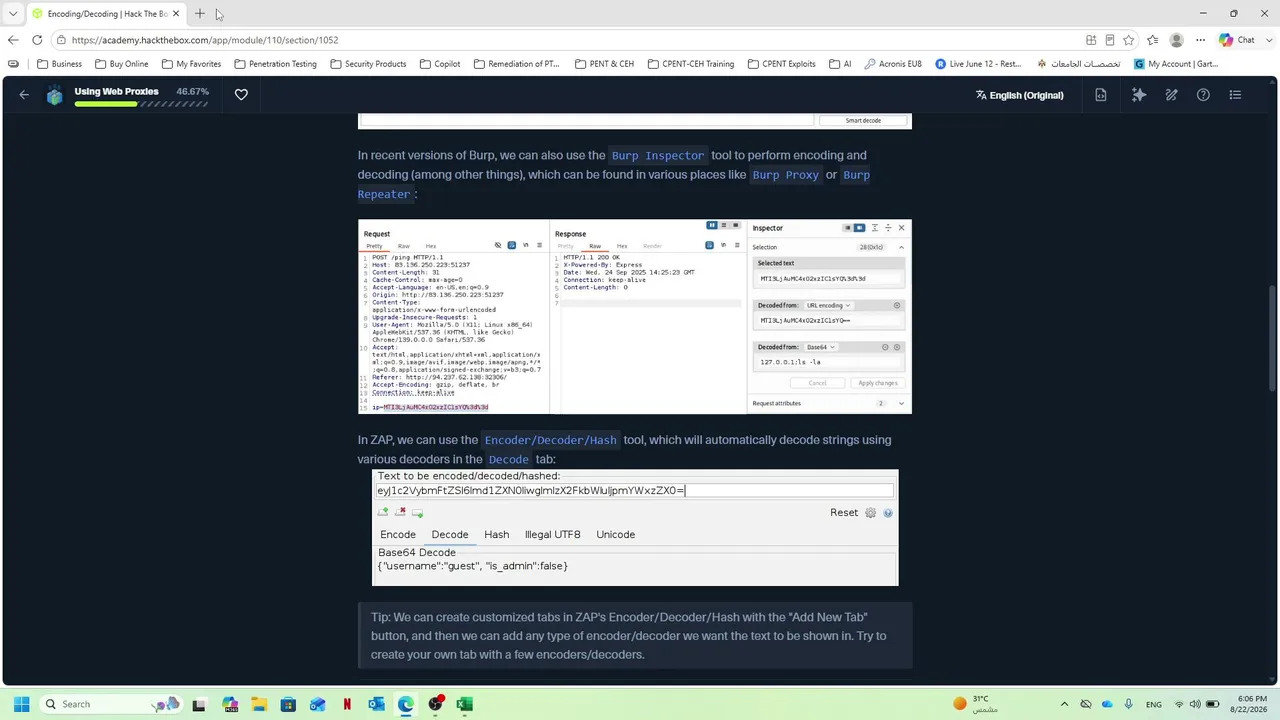1280x720 pixels.
Task: Open the My Favorites bookmarks folder
Action: point(190,64)
